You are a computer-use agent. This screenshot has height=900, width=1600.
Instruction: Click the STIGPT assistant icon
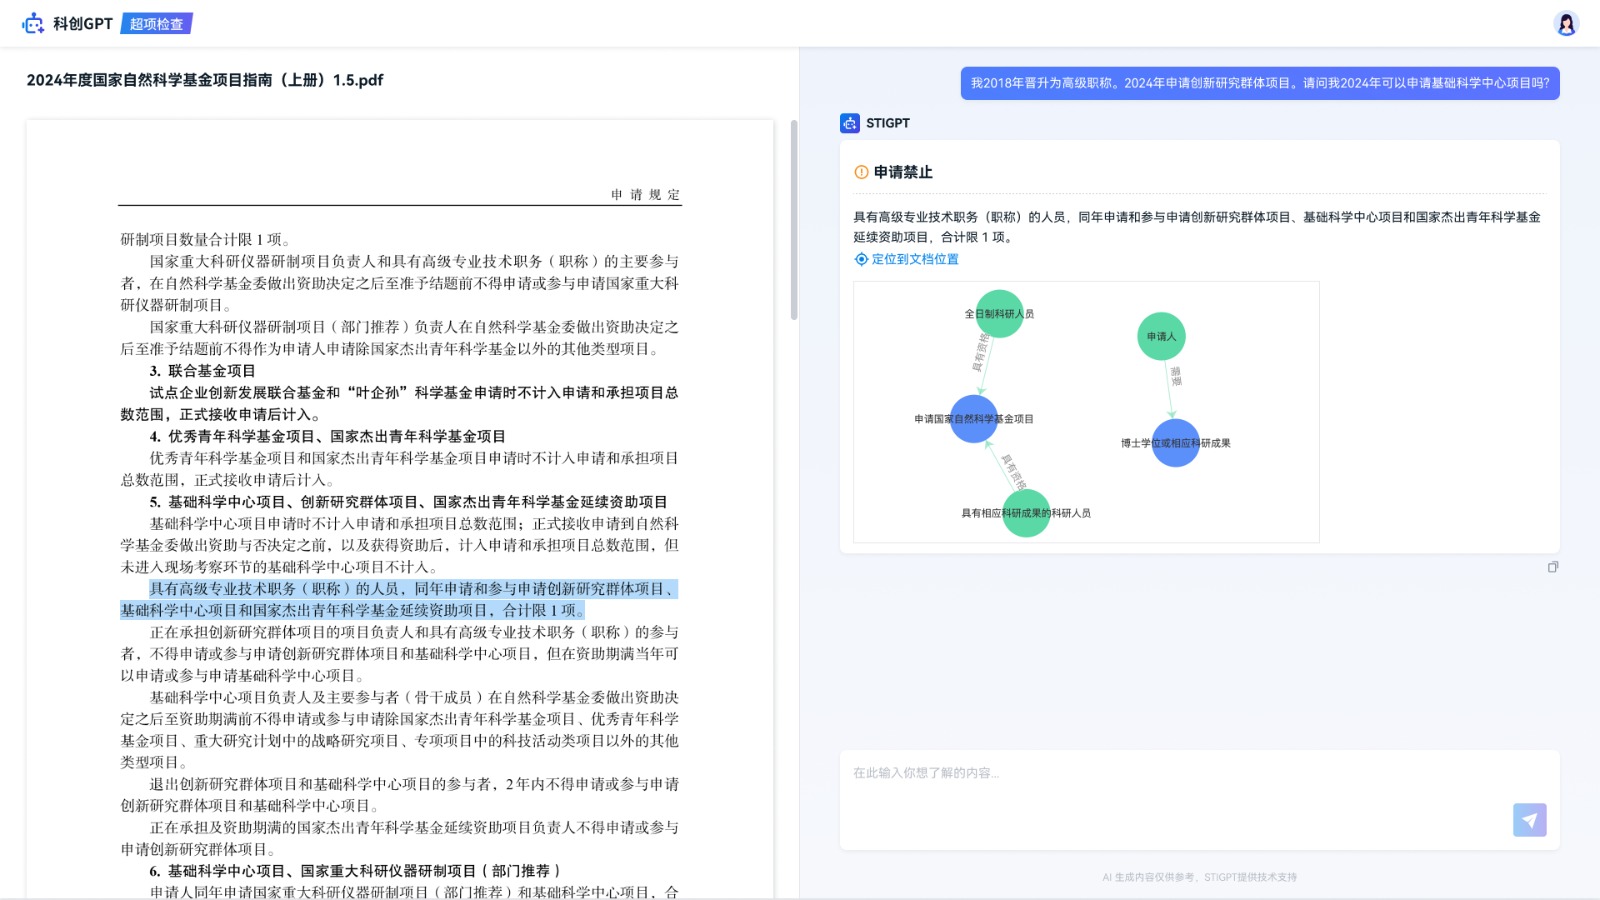click(850, 123)
